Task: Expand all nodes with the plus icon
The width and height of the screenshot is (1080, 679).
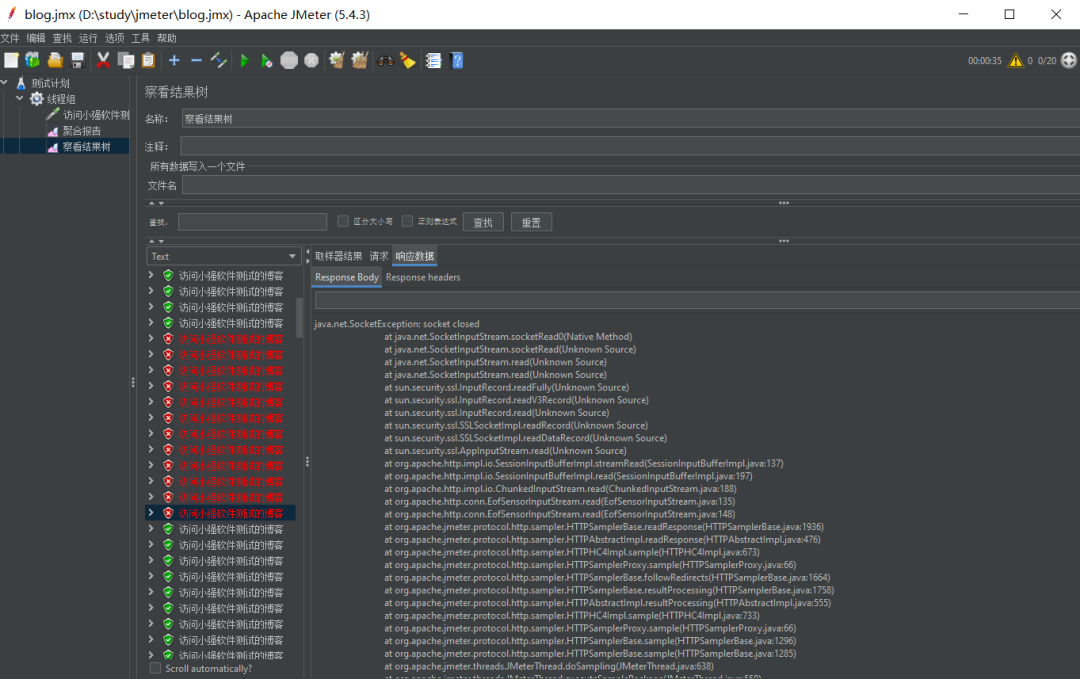Action: pyautogui.click(x=174, y=61)
